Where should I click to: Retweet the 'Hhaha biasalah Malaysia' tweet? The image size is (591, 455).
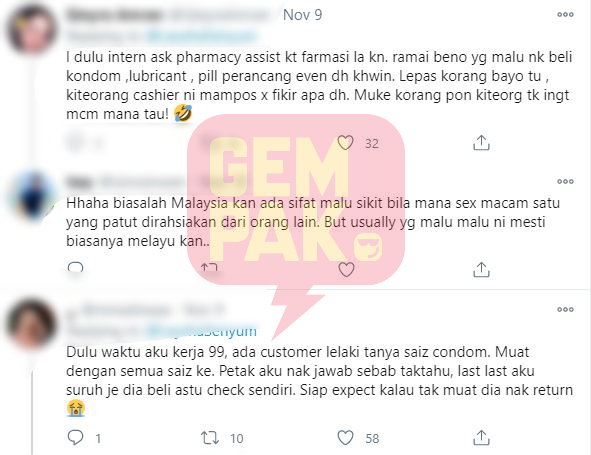(x=209, y=267)
